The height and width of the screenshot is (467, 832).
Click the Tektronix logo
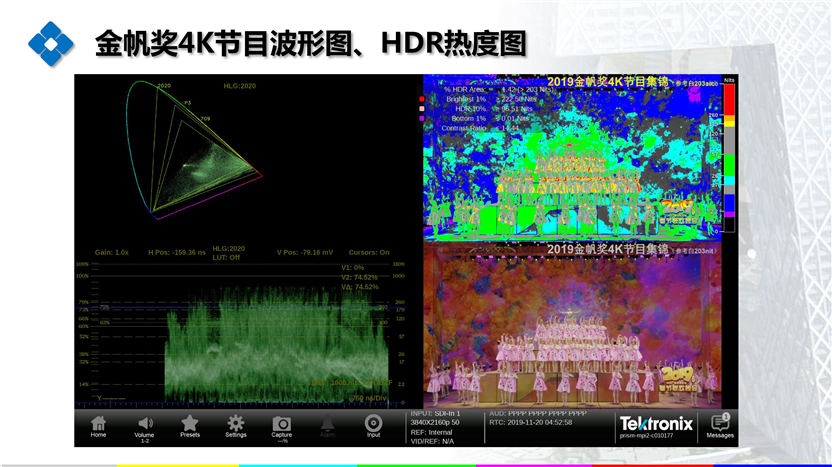click(655, 422)
